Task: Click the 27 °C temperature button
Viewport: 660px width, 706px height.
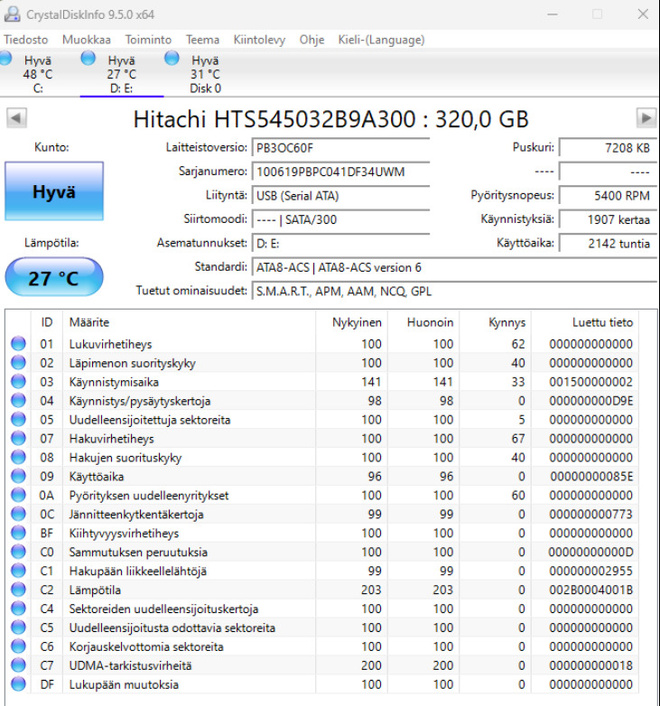Action: coord(54,277)
